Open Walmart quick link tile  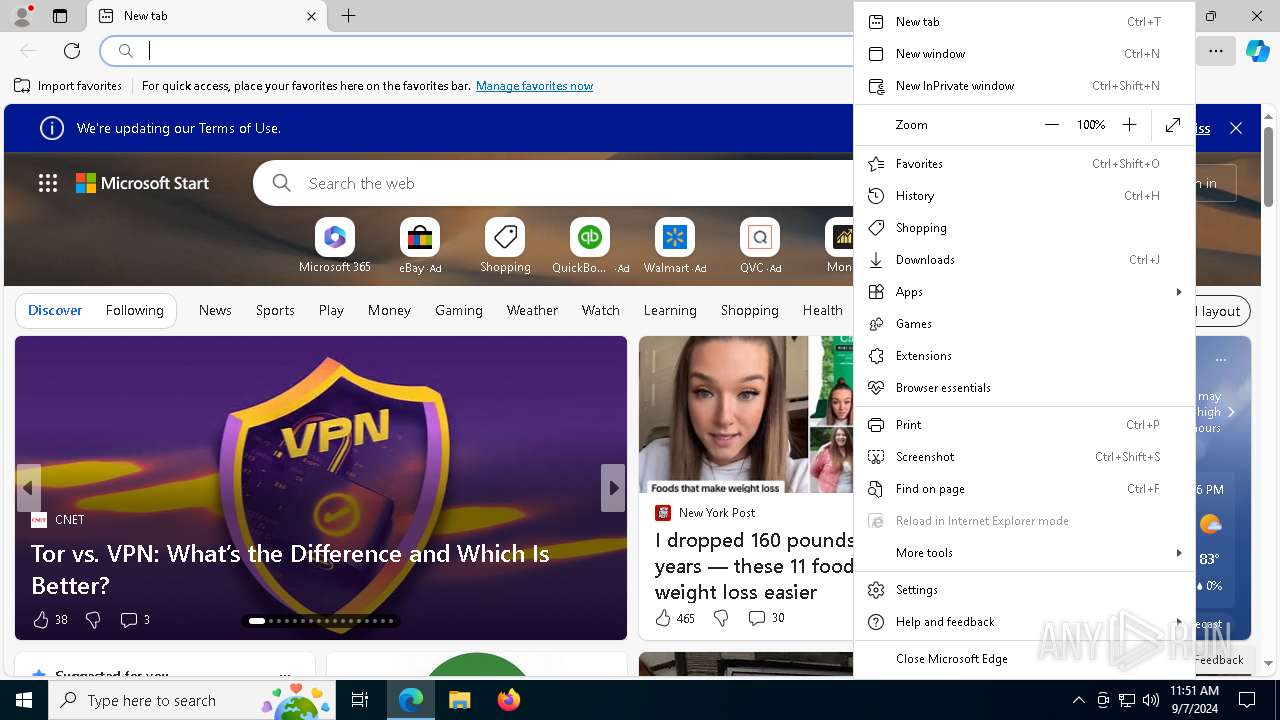(x=675, y=246)
